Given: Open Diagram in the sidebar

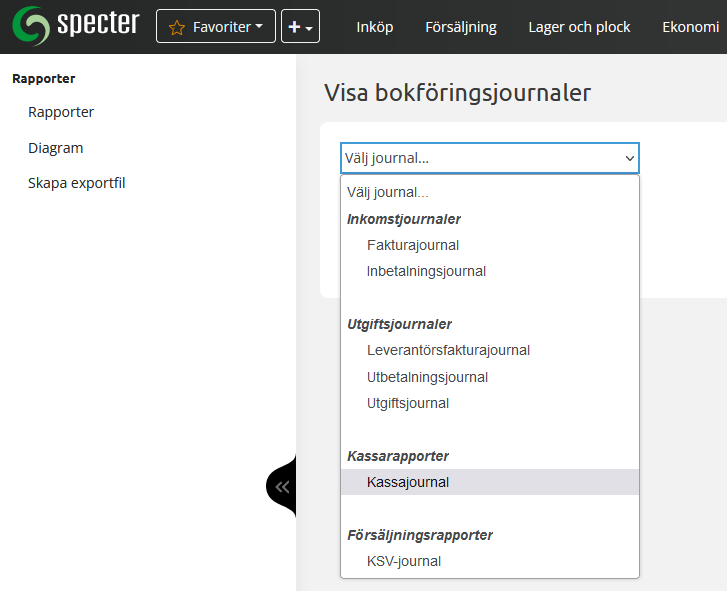Looking at the screenshot, I should point(56,148).
